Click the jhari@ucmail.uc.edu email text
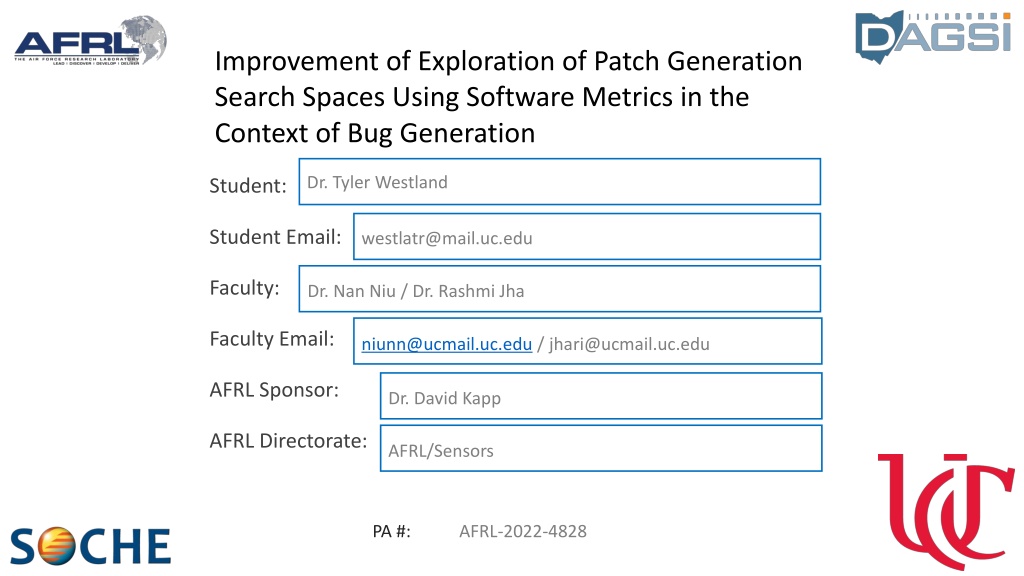The width and height of the screenshot is (1024, 576). (x=629, y=344)
